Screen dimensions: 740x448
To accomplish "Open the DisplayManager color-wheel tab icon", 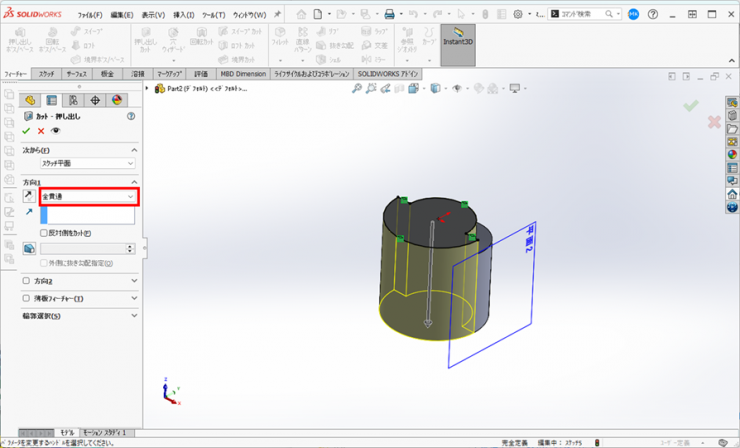I will 116,100.
